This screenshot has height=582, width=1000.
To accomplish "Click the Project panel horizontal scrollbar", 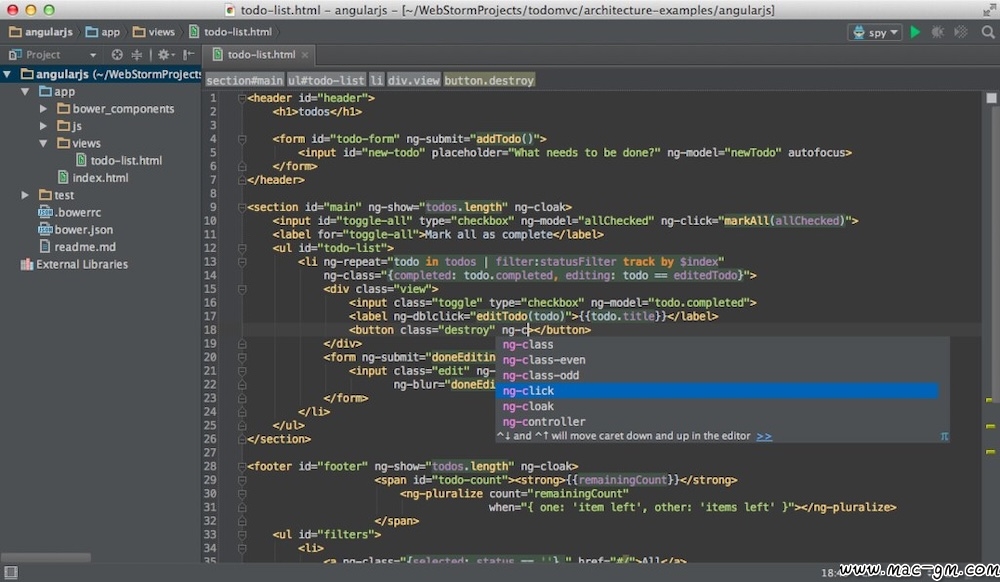I will pyautogui.click(x=46, y=557).
